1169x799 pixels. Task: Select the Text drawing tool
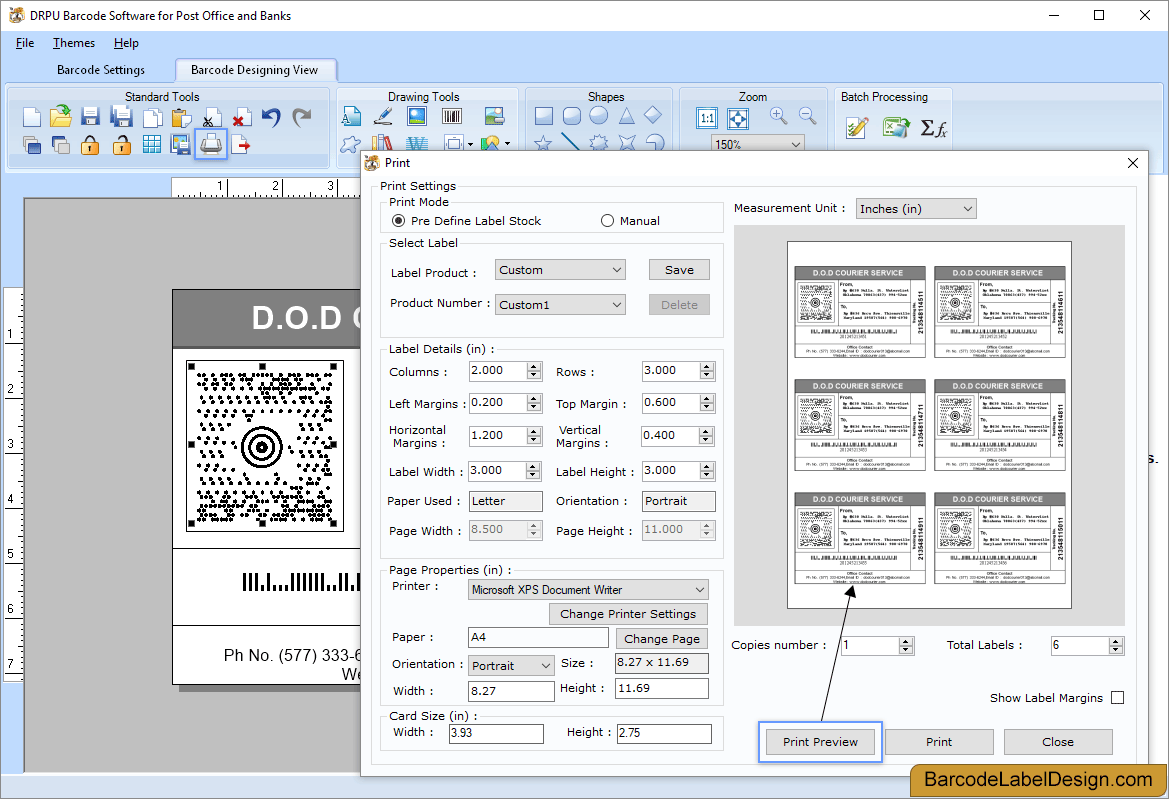353,117
